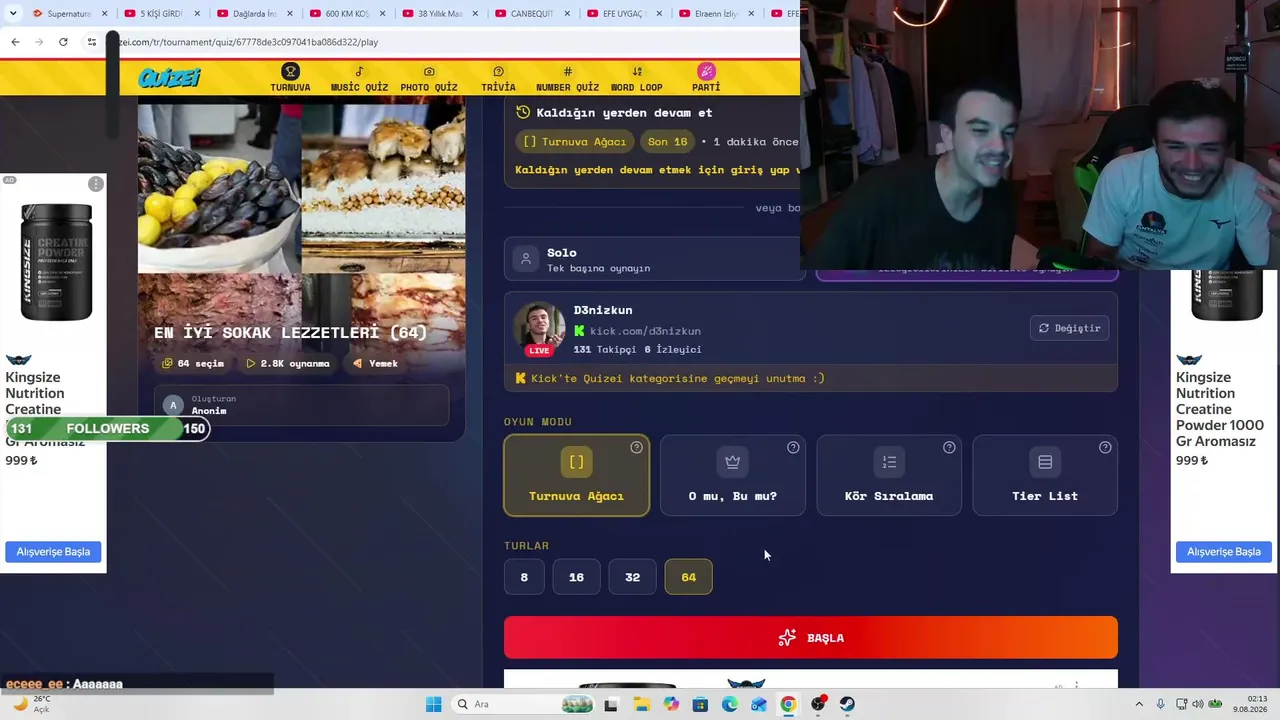Open Number Quiz from the navbar
The image size is (1280, 720).
click(567, 78)
